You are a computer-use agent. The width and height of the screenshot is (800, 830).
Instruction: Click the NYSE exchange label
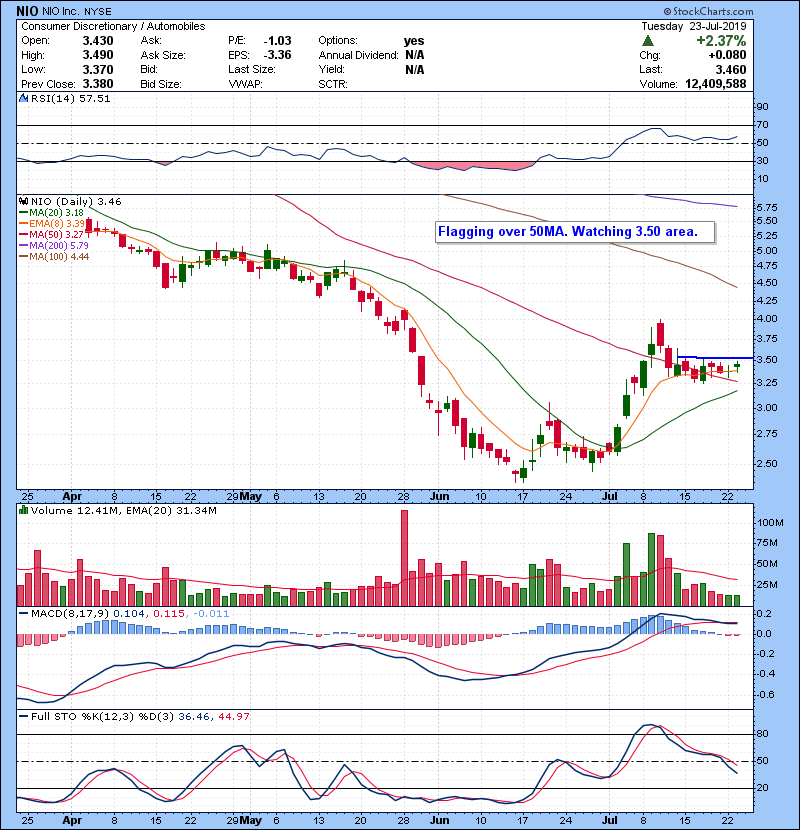click(98, 11)
